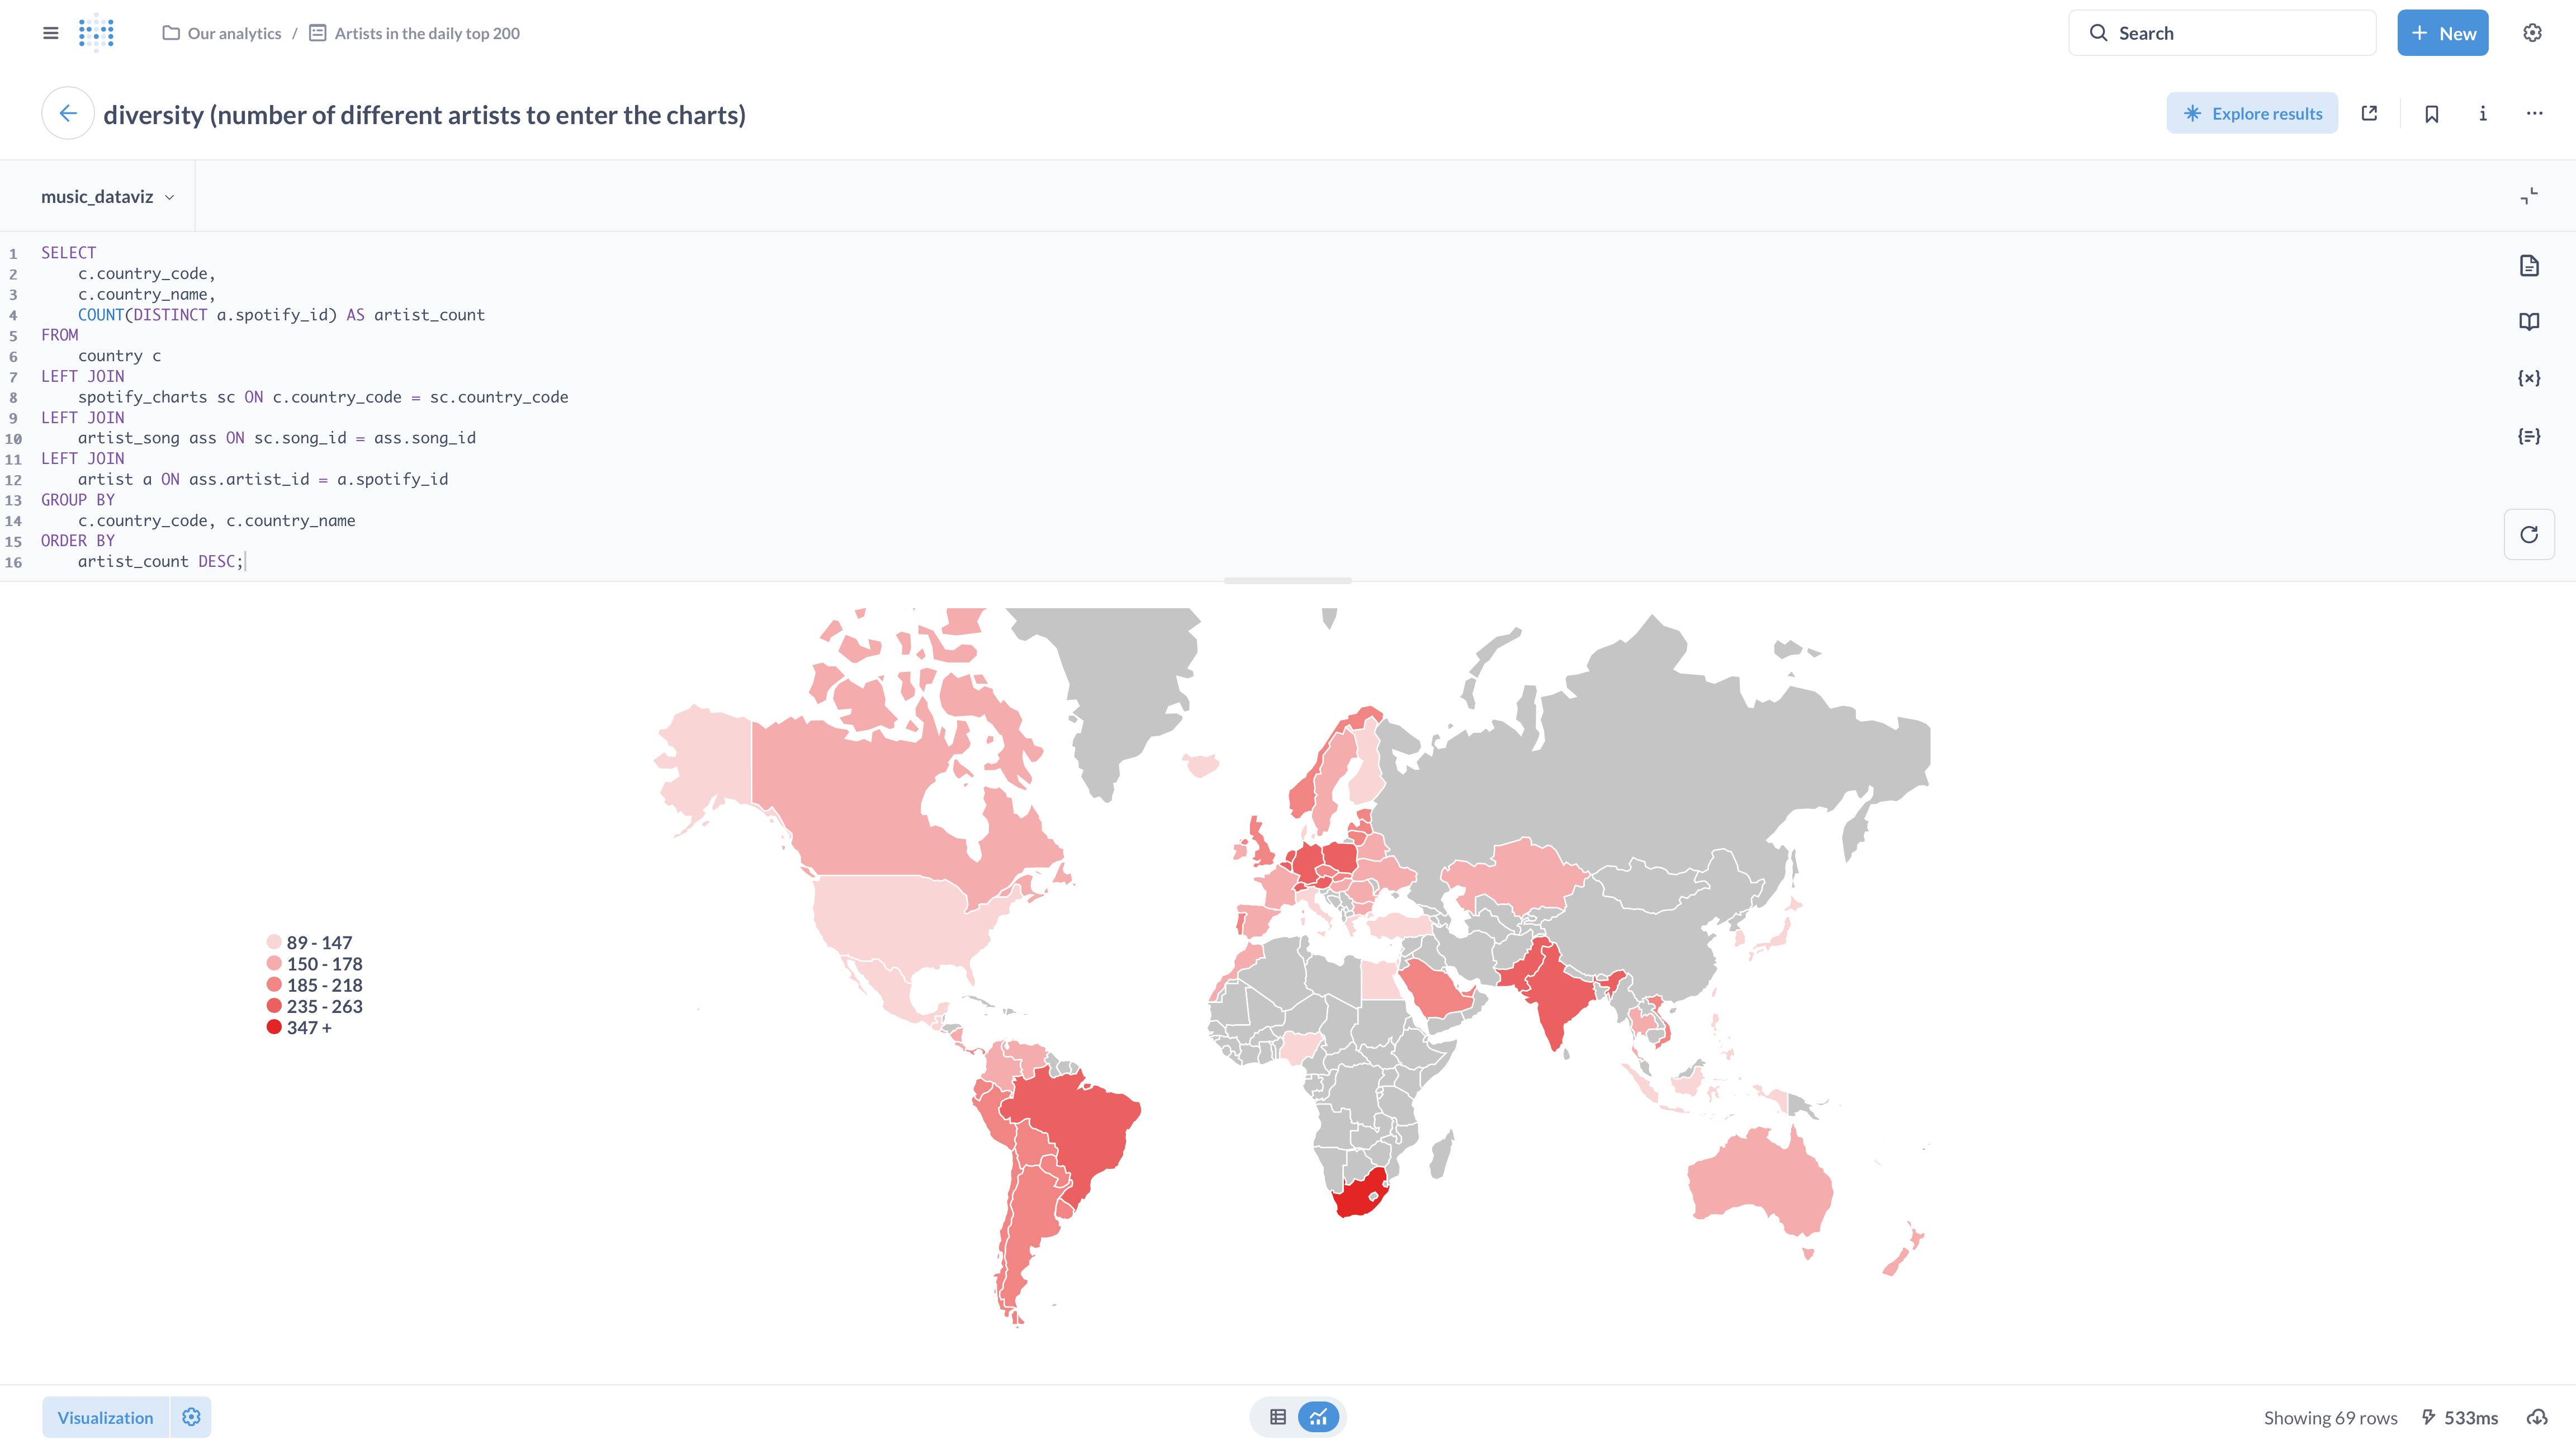Collapse the SQL editor
This screenshot has width=2576, height=1449.
pos(2529,196)
